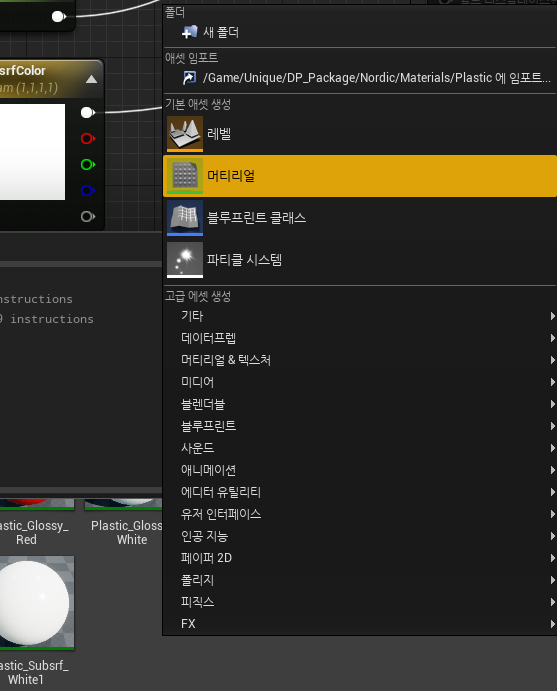Expand the 미디어 submenu
Image resolution: width=557 pixels, height=691 pixels.
pos(360,382)
